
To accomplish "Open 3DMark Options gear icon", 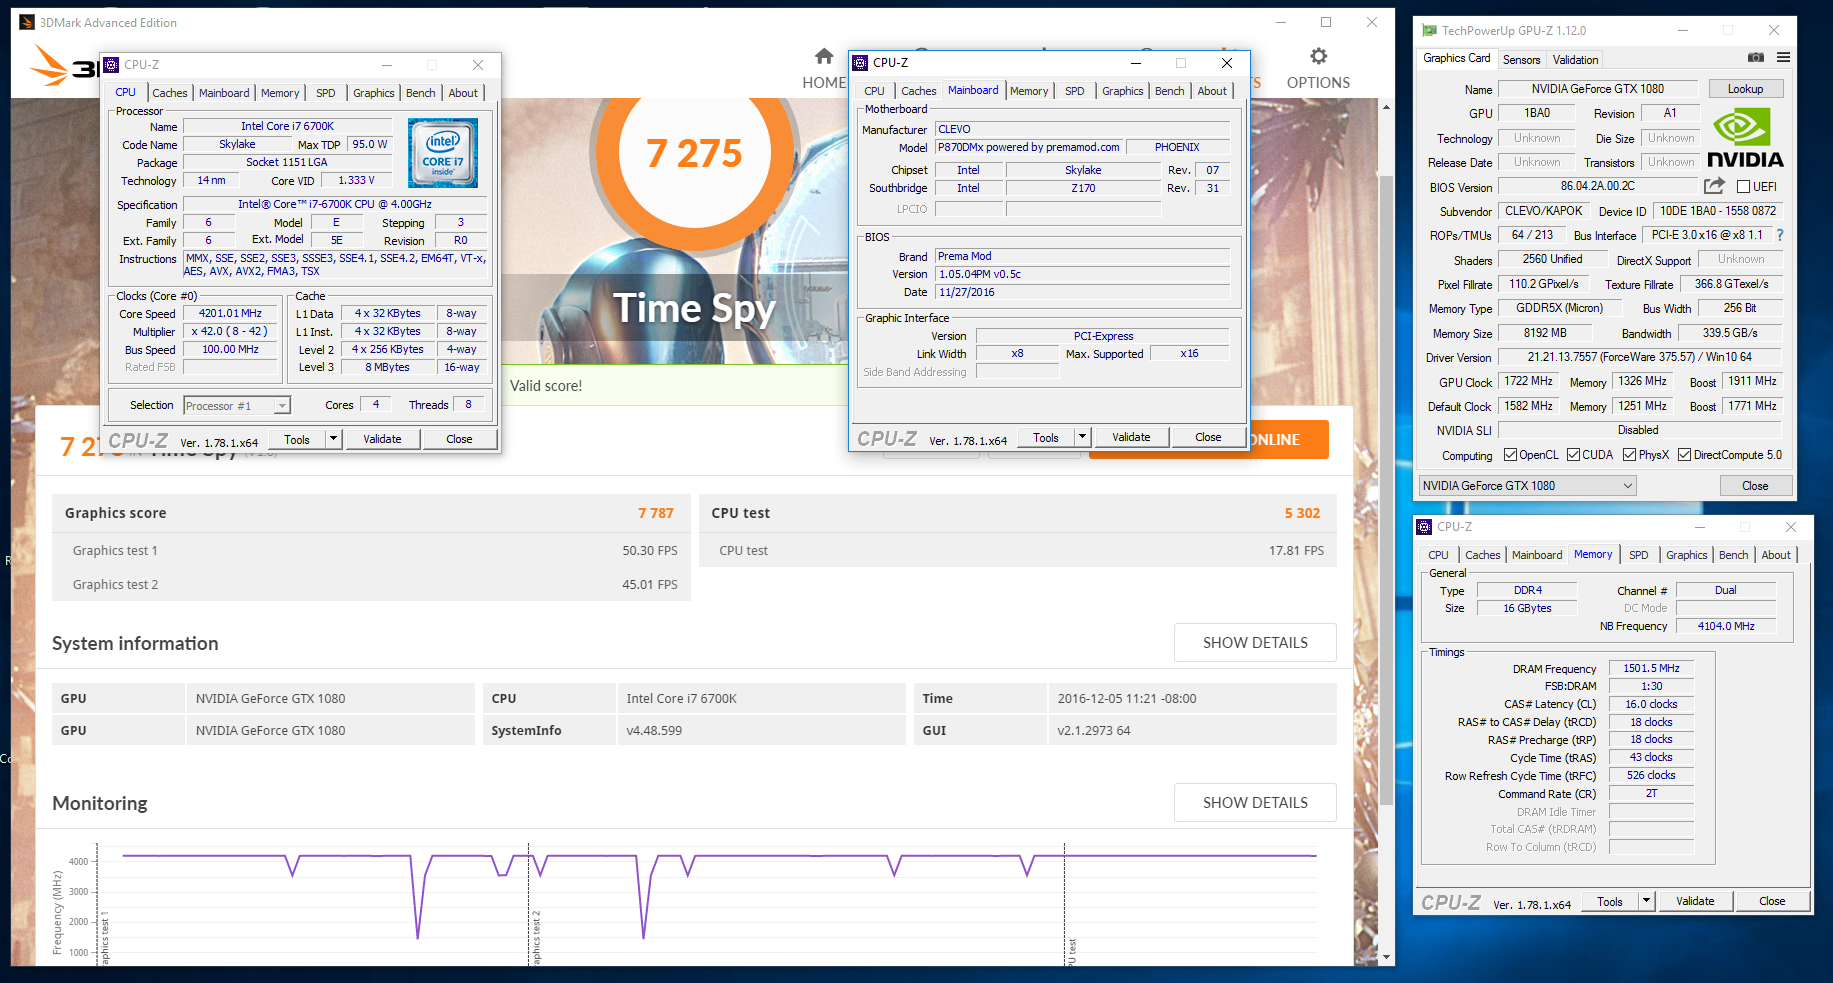I will [x=1318, y=56].
